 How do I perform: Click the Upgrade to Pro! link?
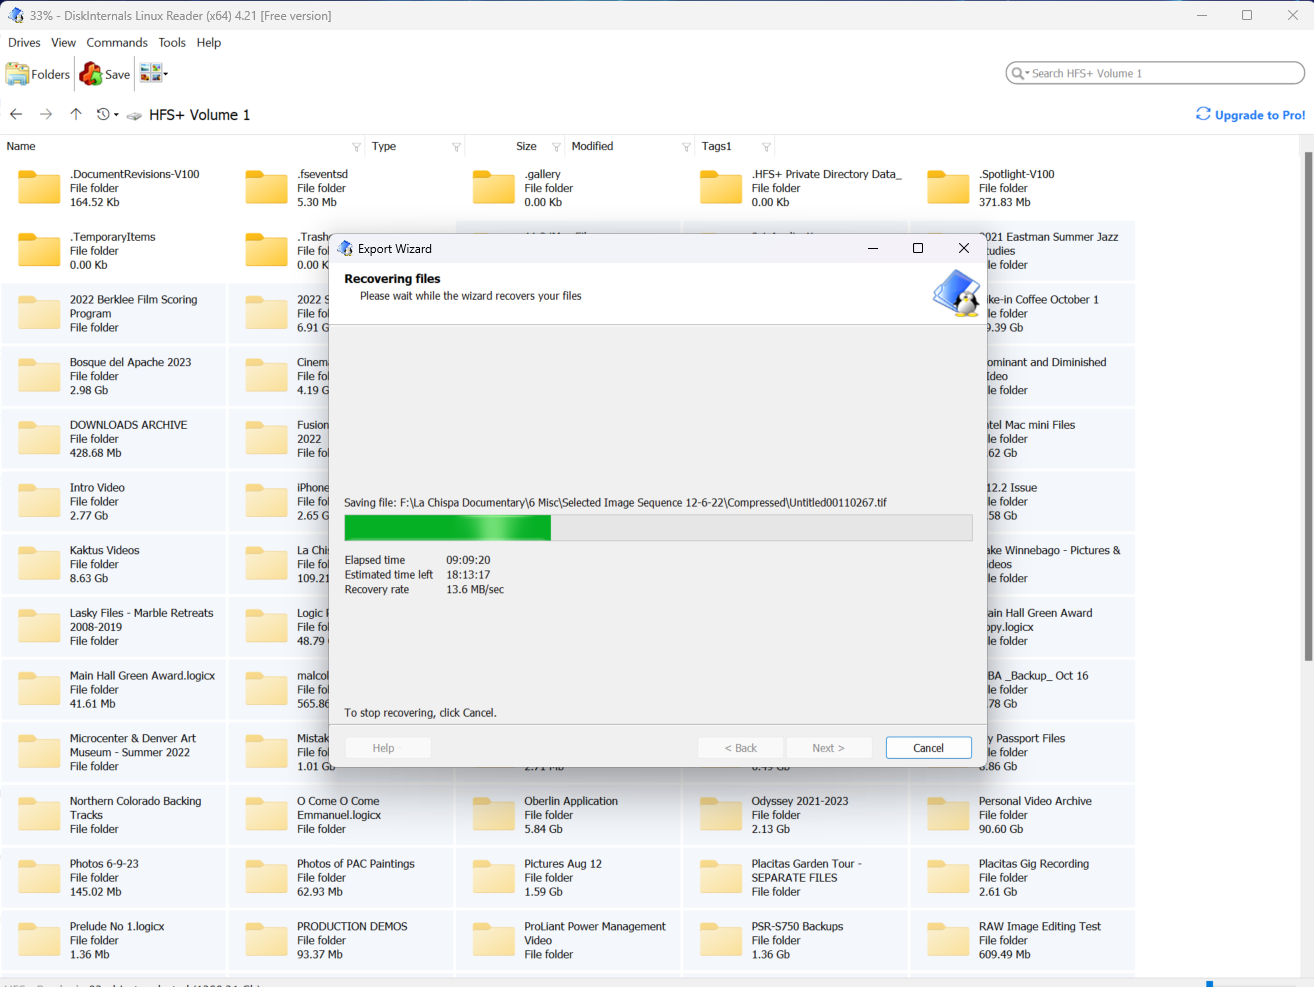pyautogui.click(x=1251, y=115)
